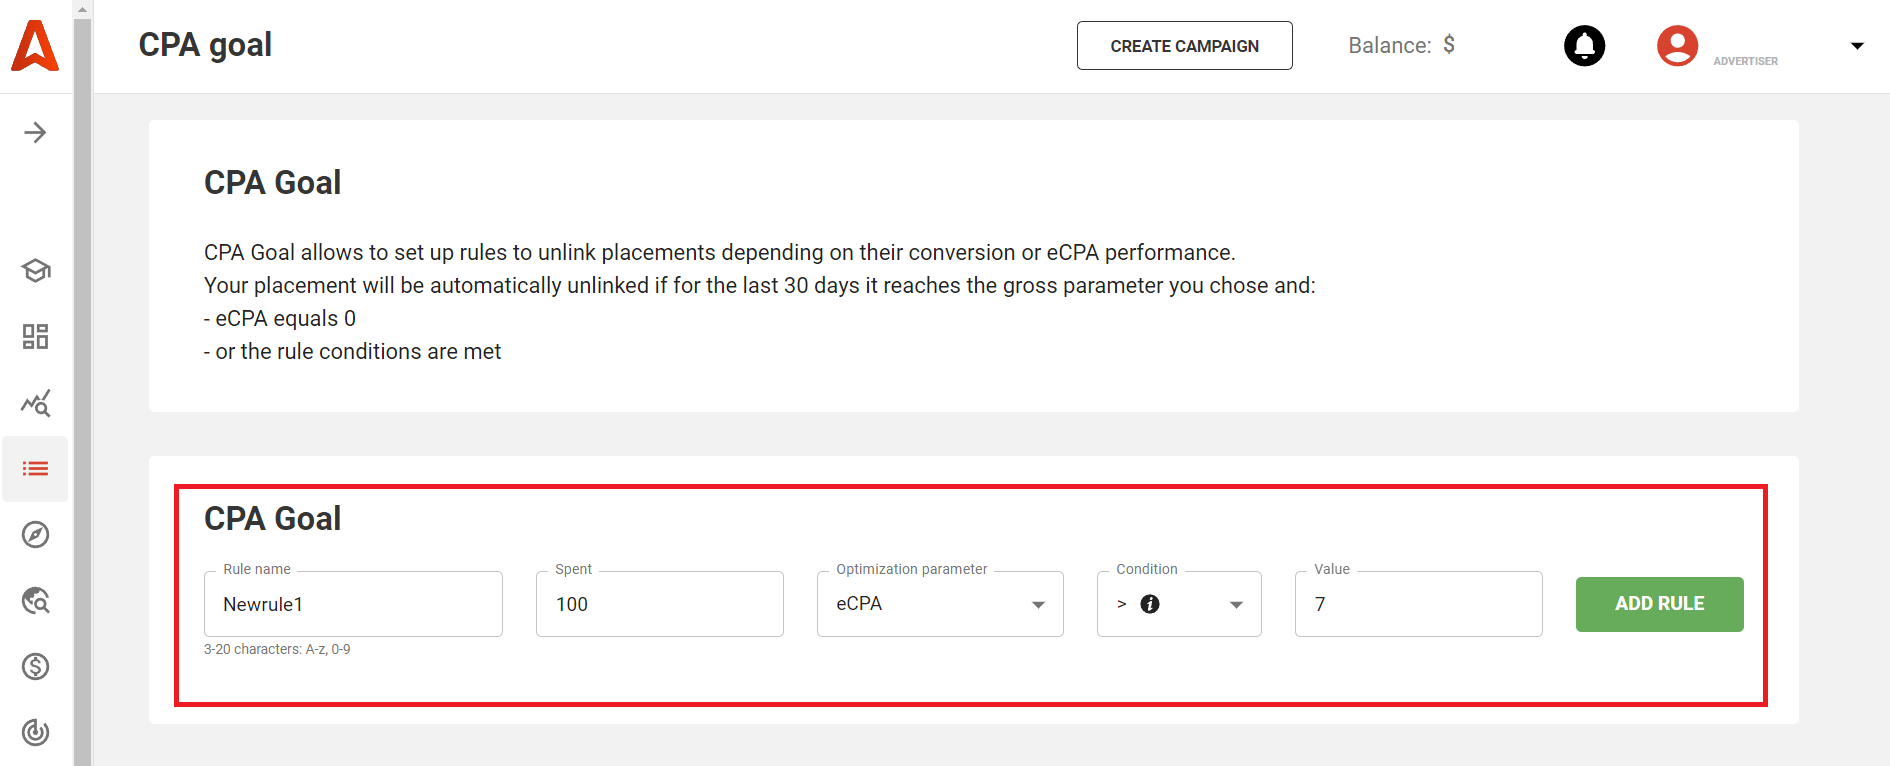The height and width of the screenshot is (766, 1890).
Task: Open the compass navigation icon
Action: tap(35, 535)
